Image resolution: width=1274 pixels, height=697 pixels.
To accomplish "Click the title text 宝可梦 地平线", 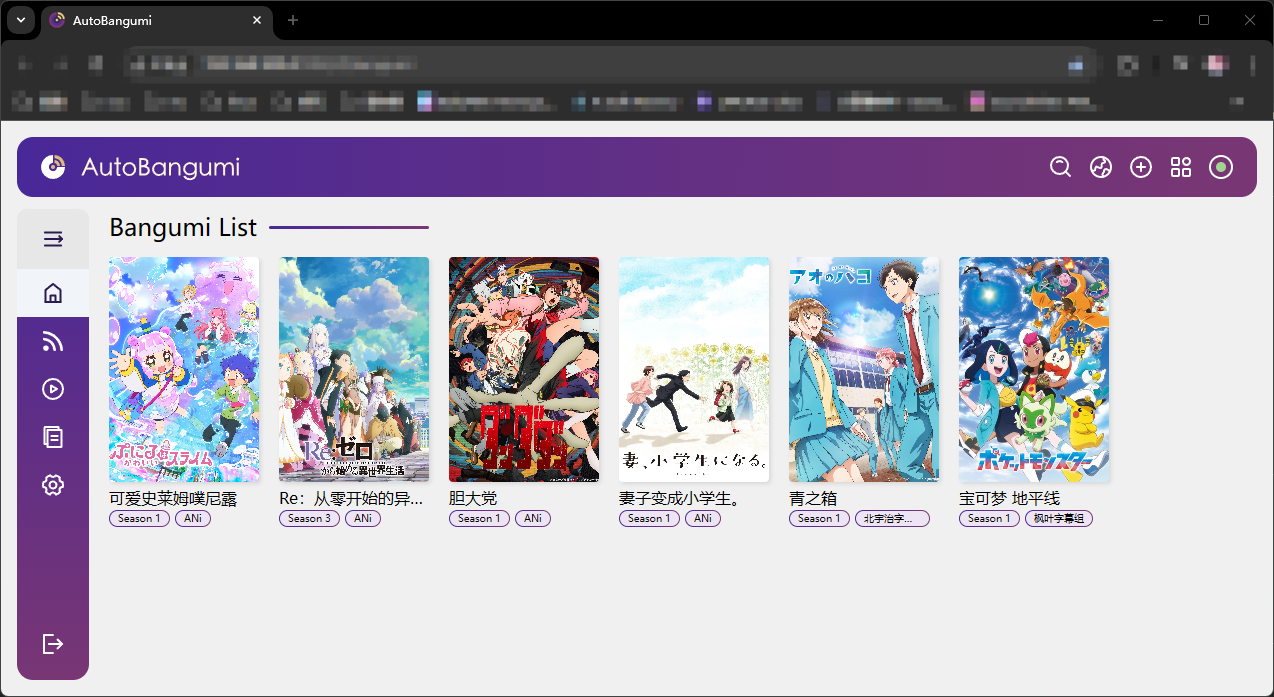I will tap(1009, 498).
